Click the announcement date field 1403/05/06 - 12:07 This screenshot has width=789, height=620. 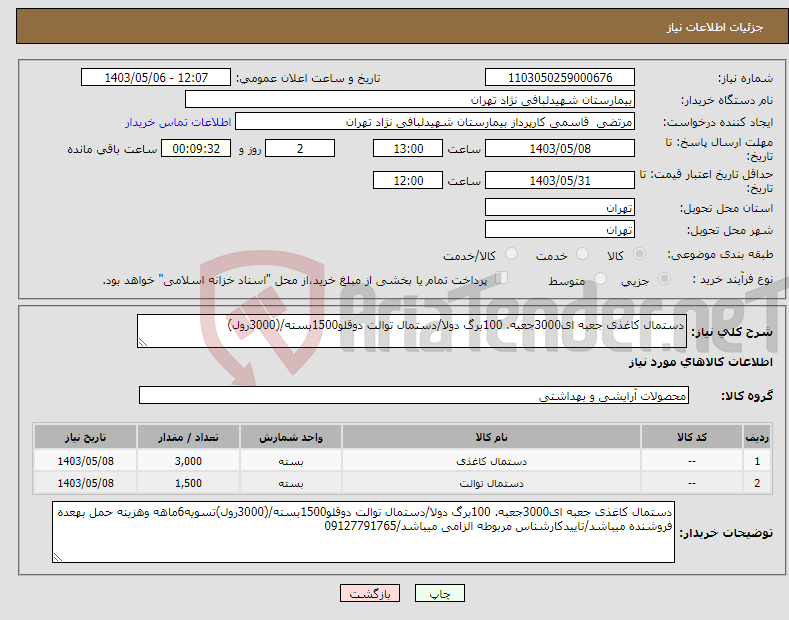[x=156, y=78]
